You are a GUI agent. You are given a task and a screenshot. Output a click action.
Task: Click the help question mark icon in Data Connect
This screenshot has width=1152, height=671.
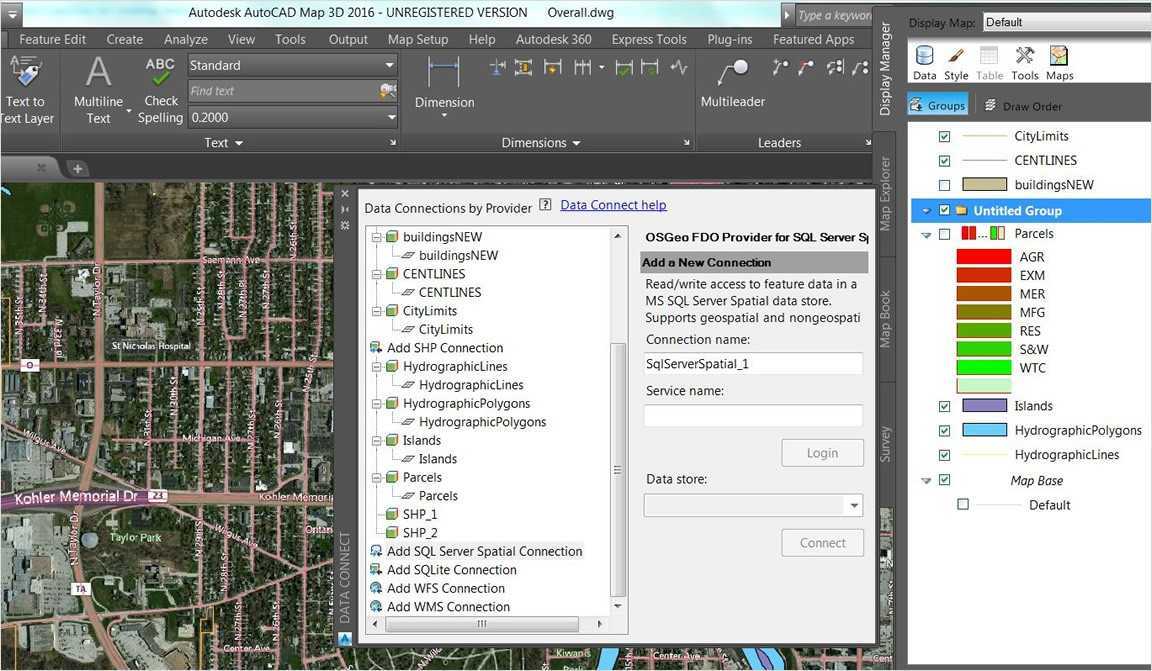[545, 205]
